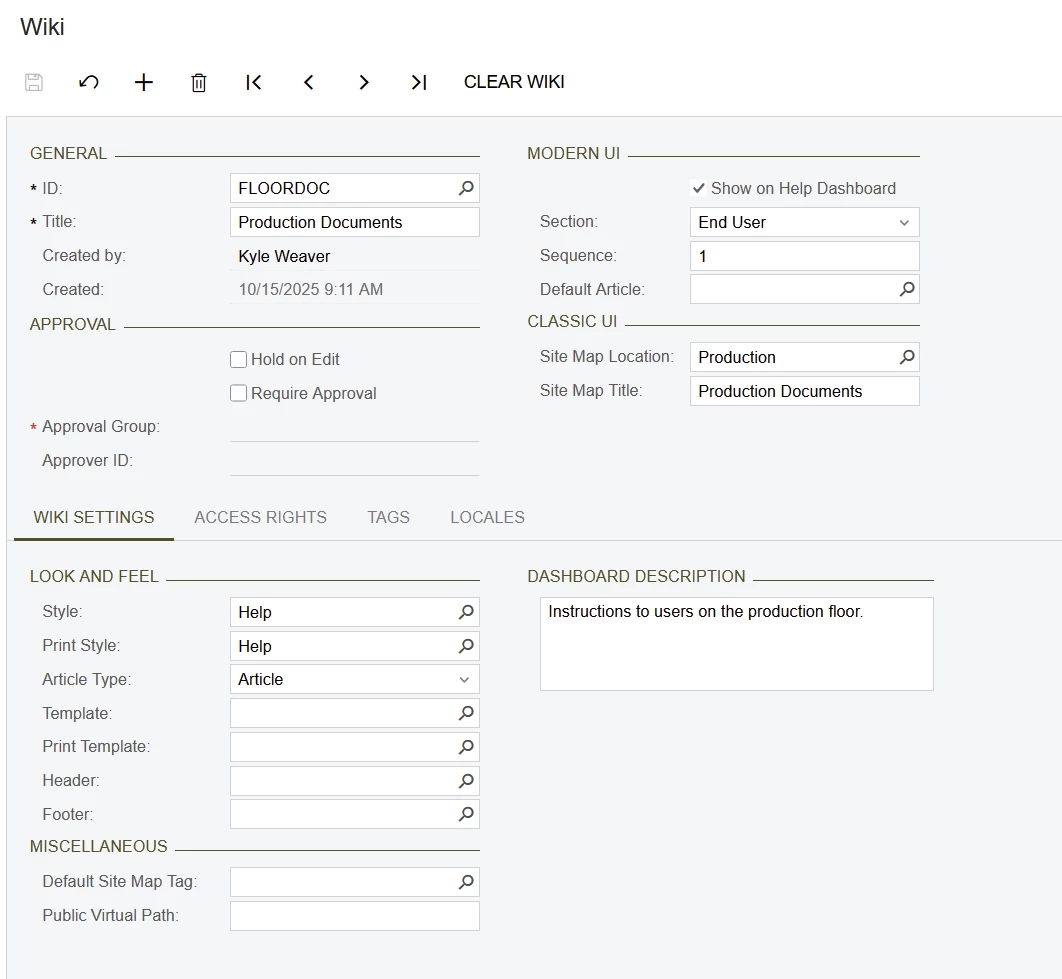Jump to the last record icon
Image resolution: width=1062 pixels, height=979 pixels.
[x=419, y=82]
